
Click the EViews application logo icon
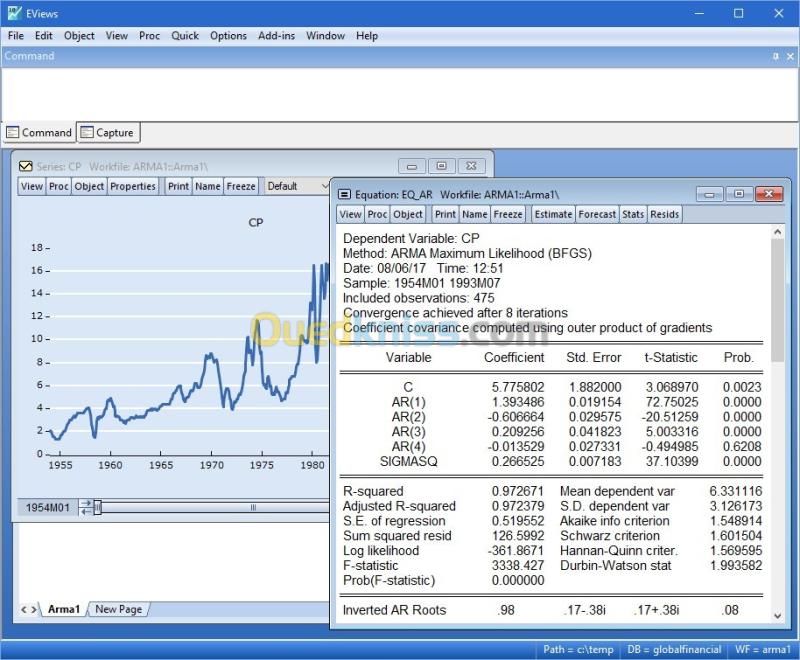coord(14,13)
